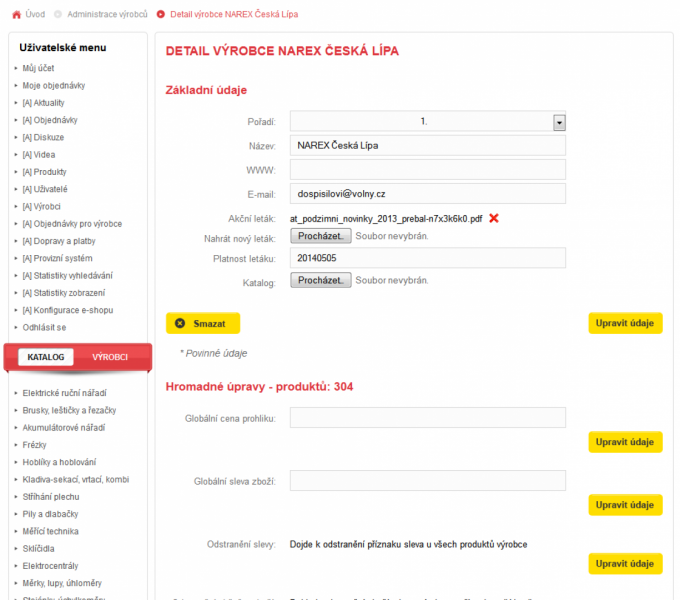The height and width of the screenshot is (600, 680).
Task: Open Elektrické ruční nářadí category
Action: click(65, 393)
